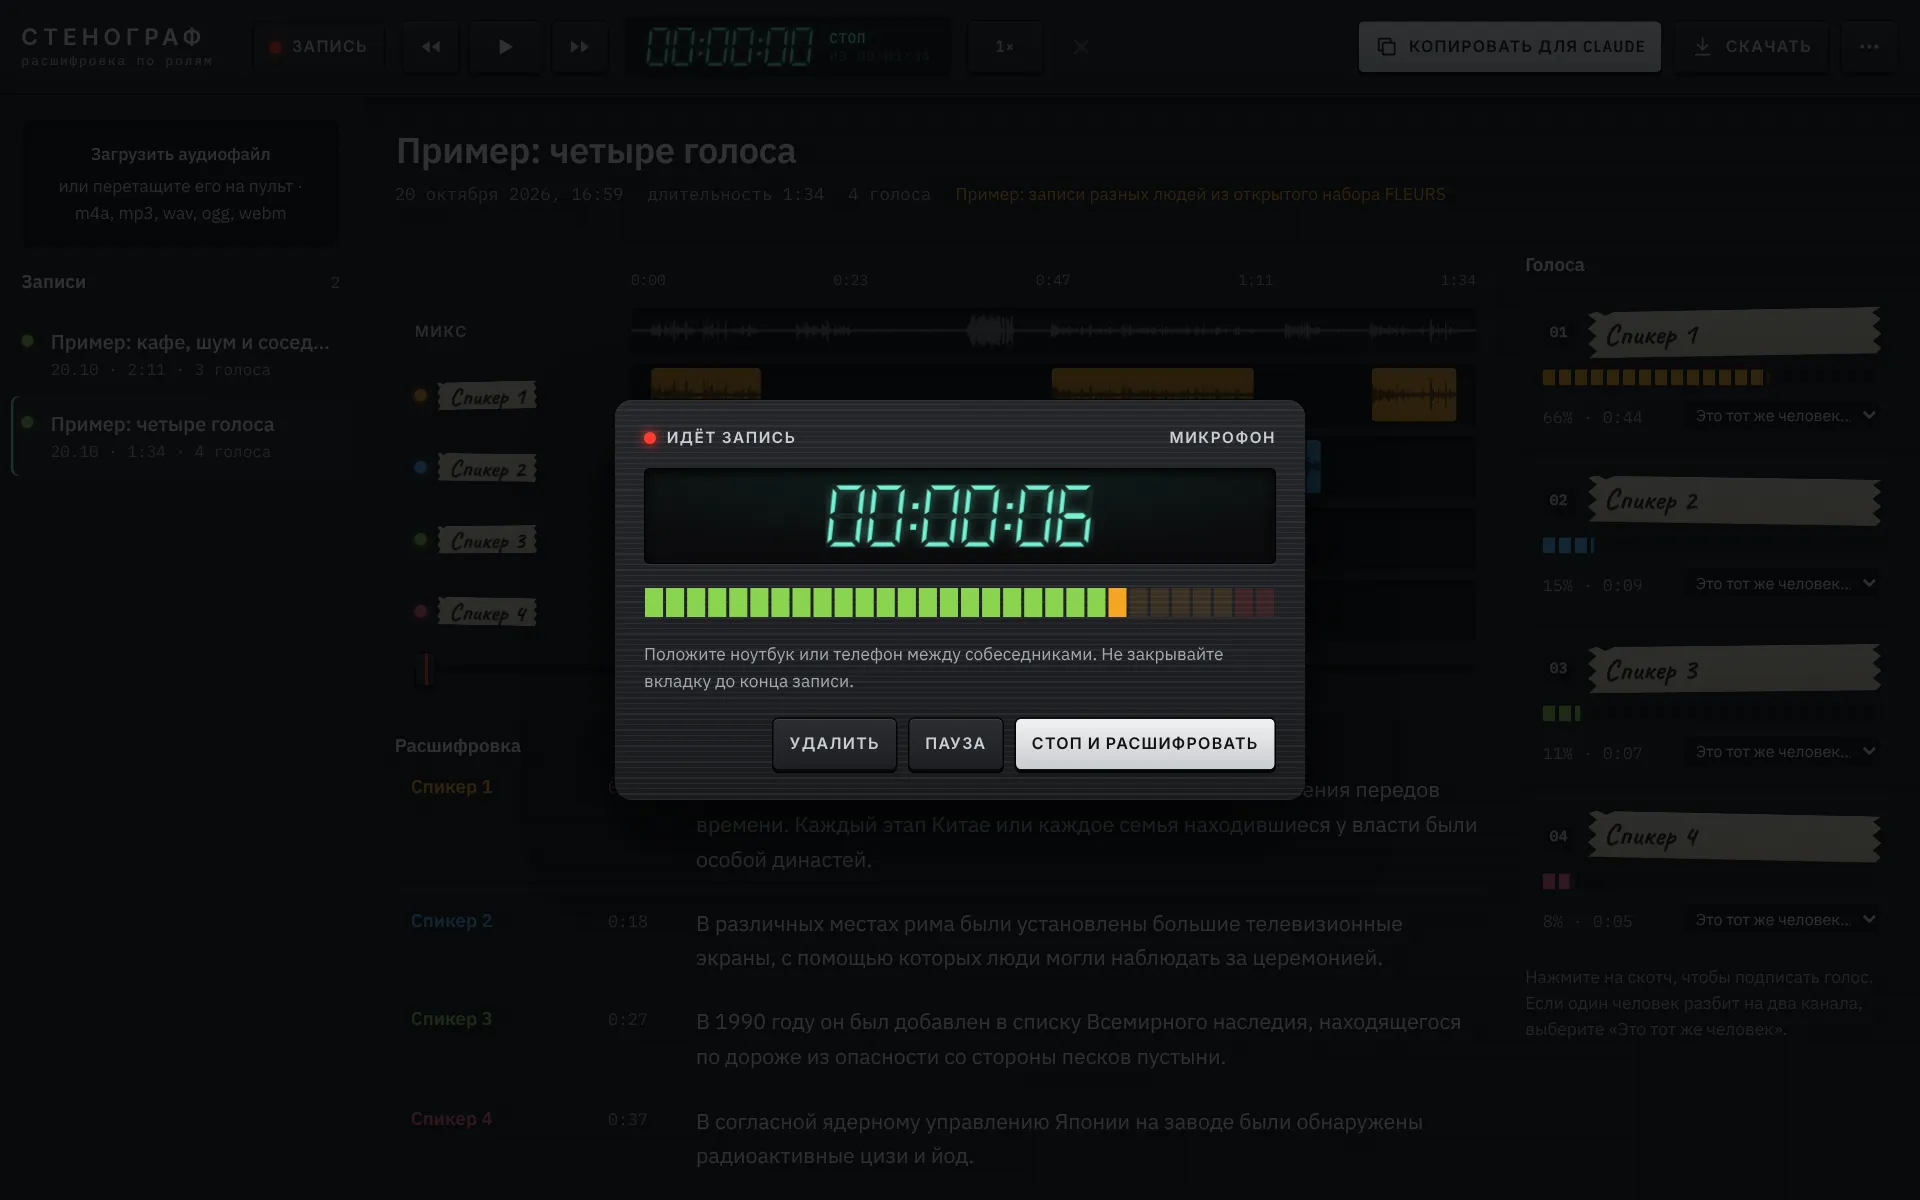
Task: Select recording Пример: четыре голоса in sidebar
Action: tap(178, 436)
